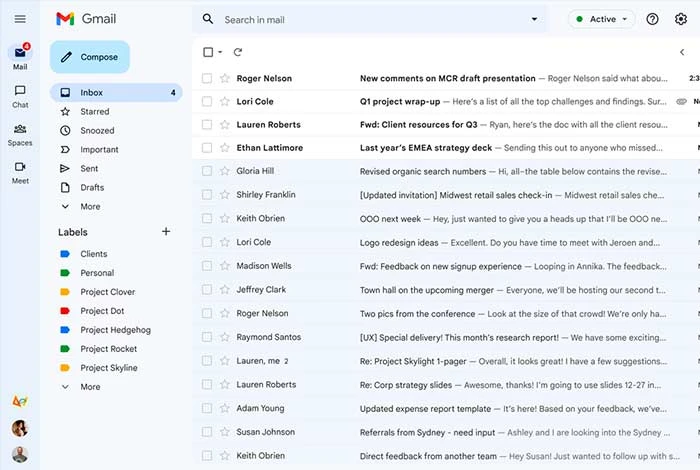Viewport: 700px width, 470px height.
Task: Open the Support help icon
Action: coord(653,19)
